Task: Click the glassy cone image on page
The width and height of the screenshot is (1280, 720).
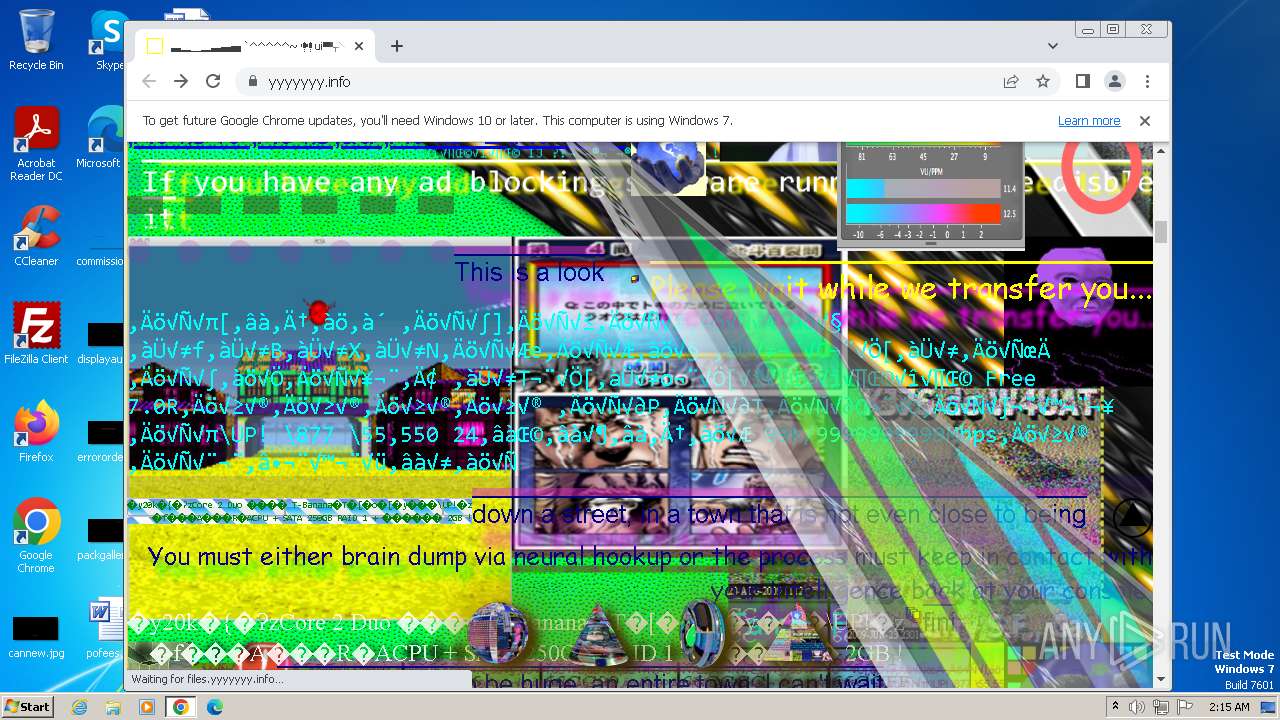Action: click(x=599, y=635)
